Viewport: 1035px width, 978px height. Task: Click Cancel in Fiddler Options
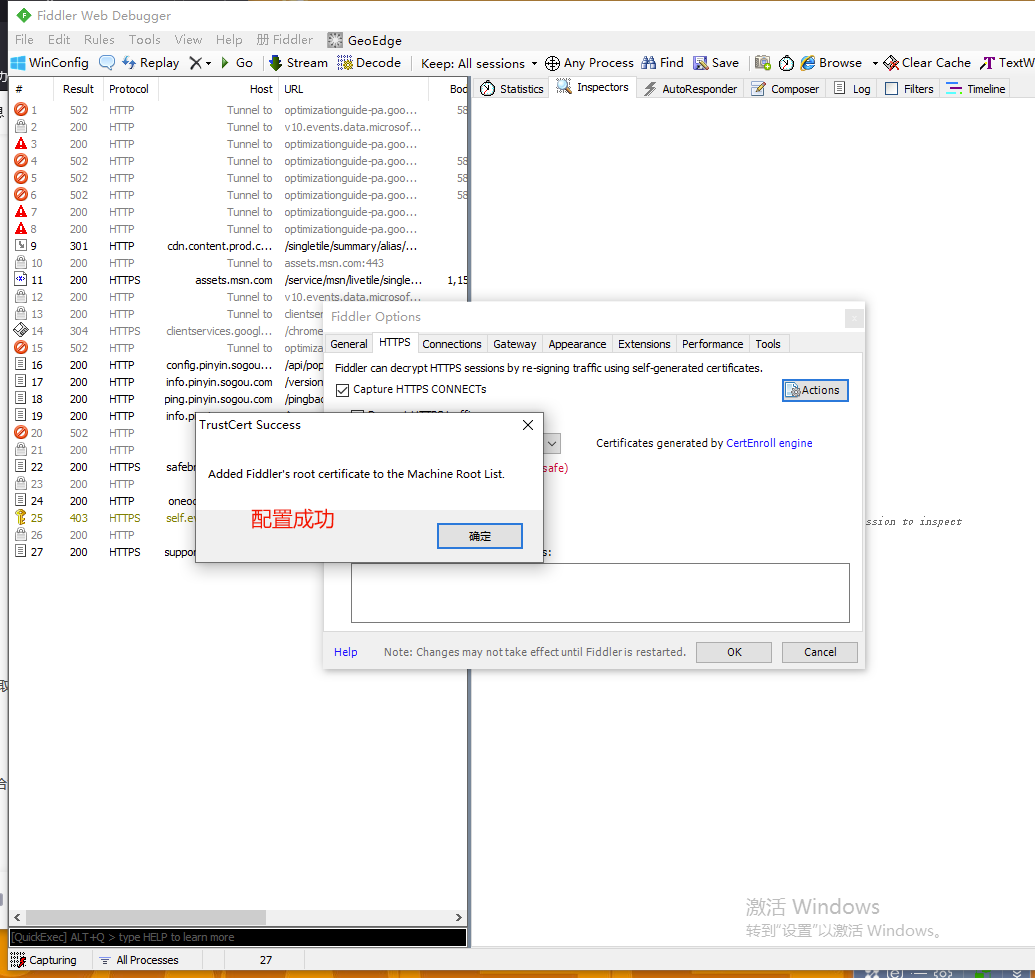click(820, 652)
